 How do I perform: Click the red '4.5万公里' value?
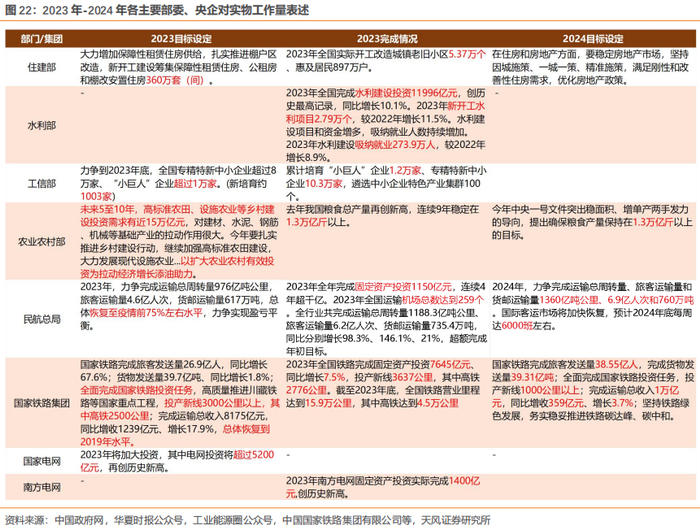click(438, 403)
